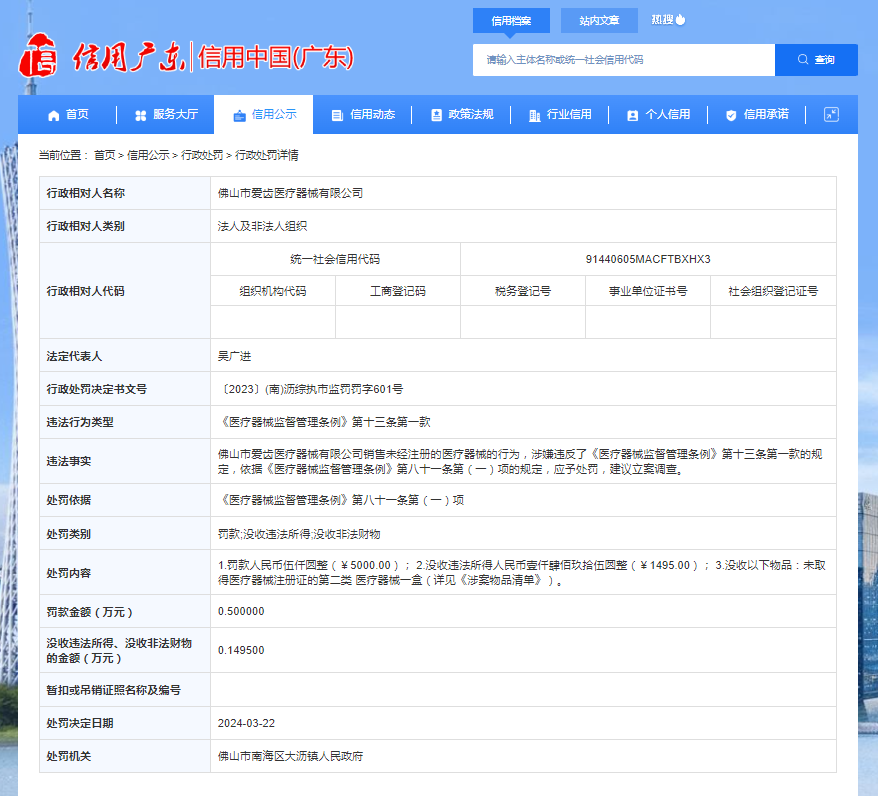This screenshot has width=878, height=796.
Task: Go to 首页 in the breadcrumb
Action: coord(104,155)
